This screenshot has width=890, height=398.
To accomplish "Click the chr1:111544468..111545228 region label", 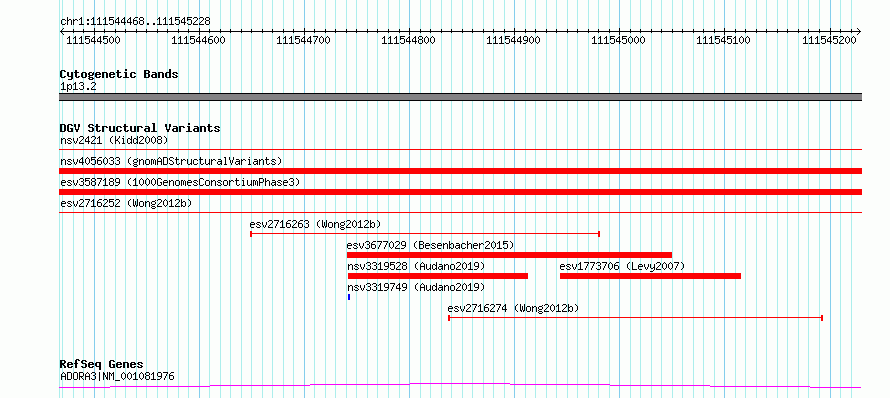I will (135, 22).
